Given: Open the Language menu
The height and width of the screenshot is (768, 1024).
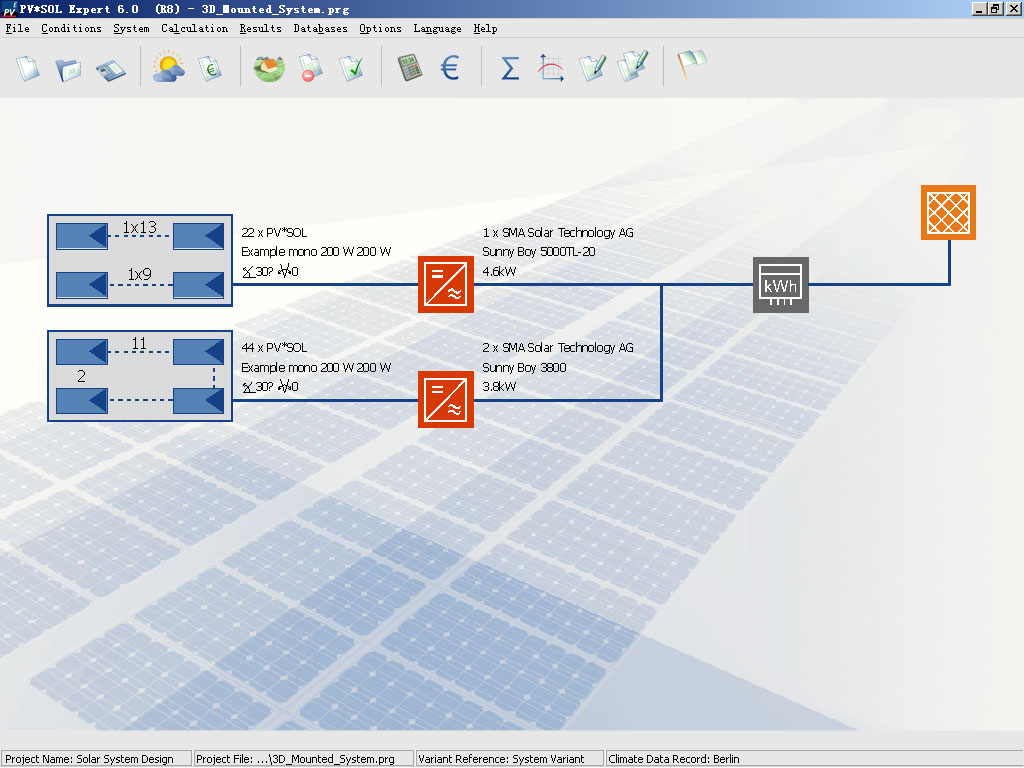Looking at the screenshot, I should click(x=438, y=29).
